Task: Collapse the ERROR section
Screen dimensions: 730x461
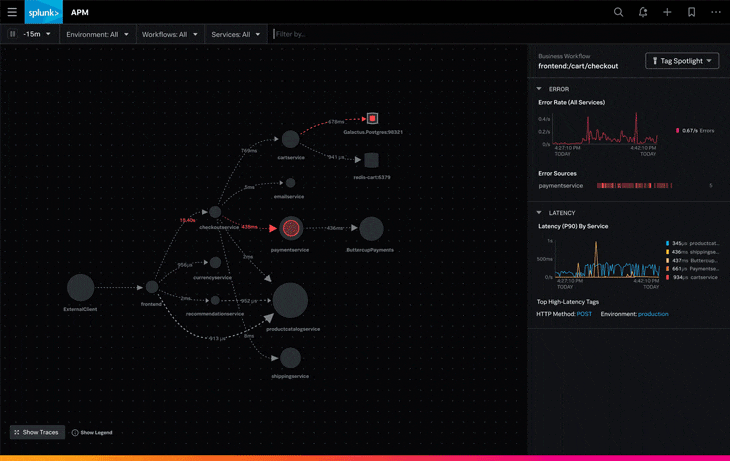Action: [x=540, y=89]
